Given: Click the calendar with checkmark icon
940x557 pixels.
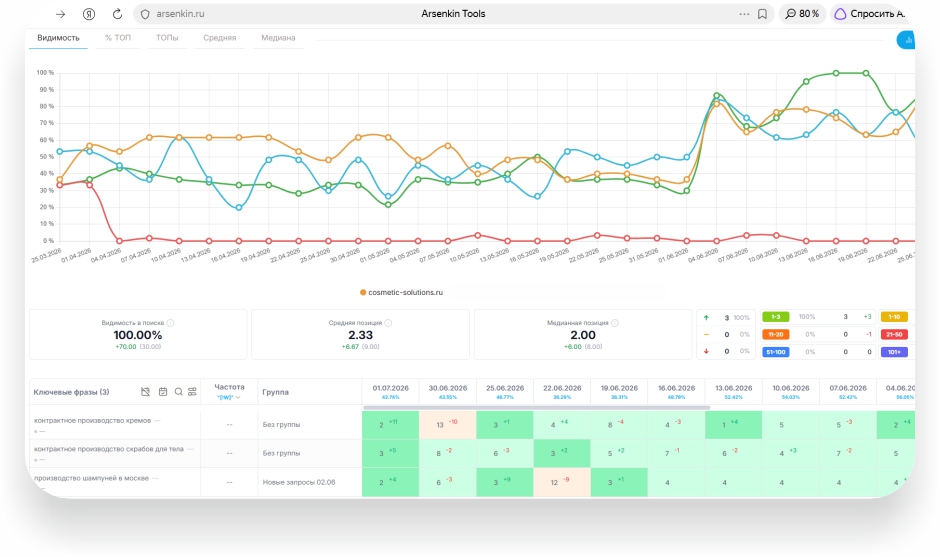Looking at the screenshot, I should click(162, 392).
